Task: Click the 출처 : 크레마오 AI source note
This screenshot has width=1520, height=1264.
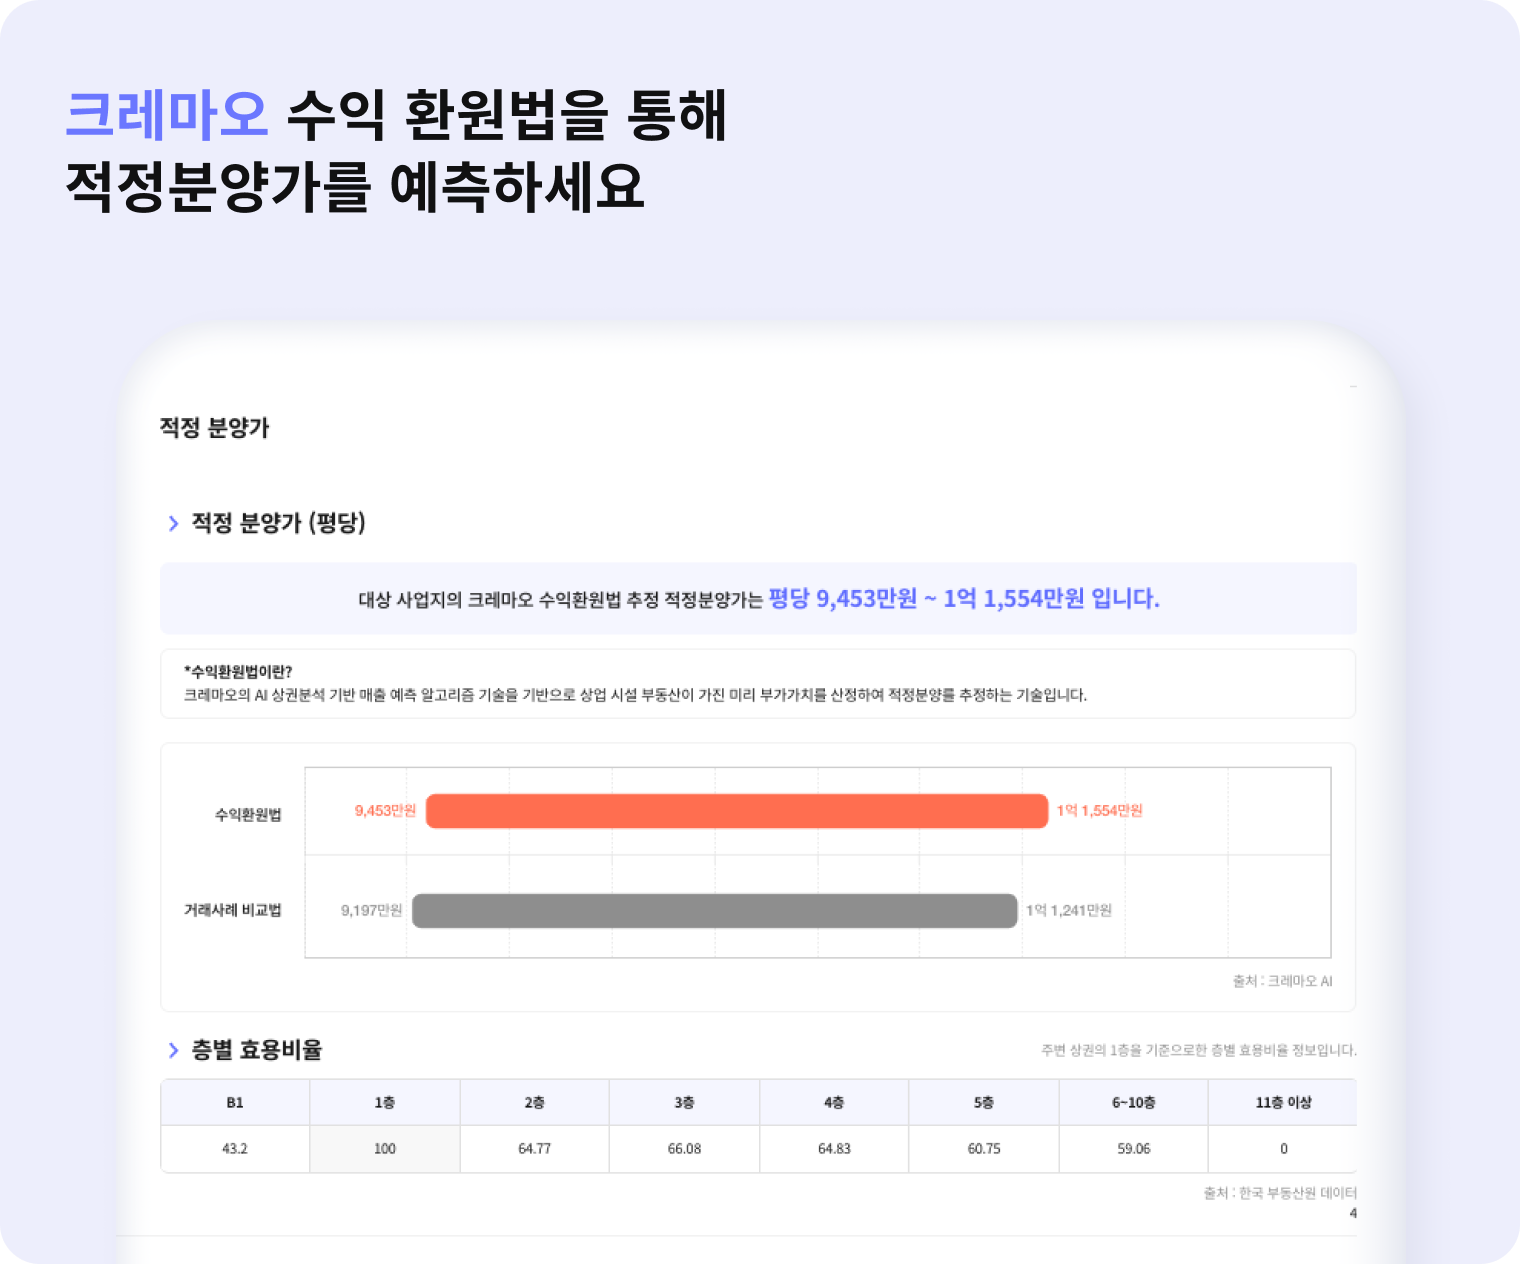Action: (x=1282, y=981)
